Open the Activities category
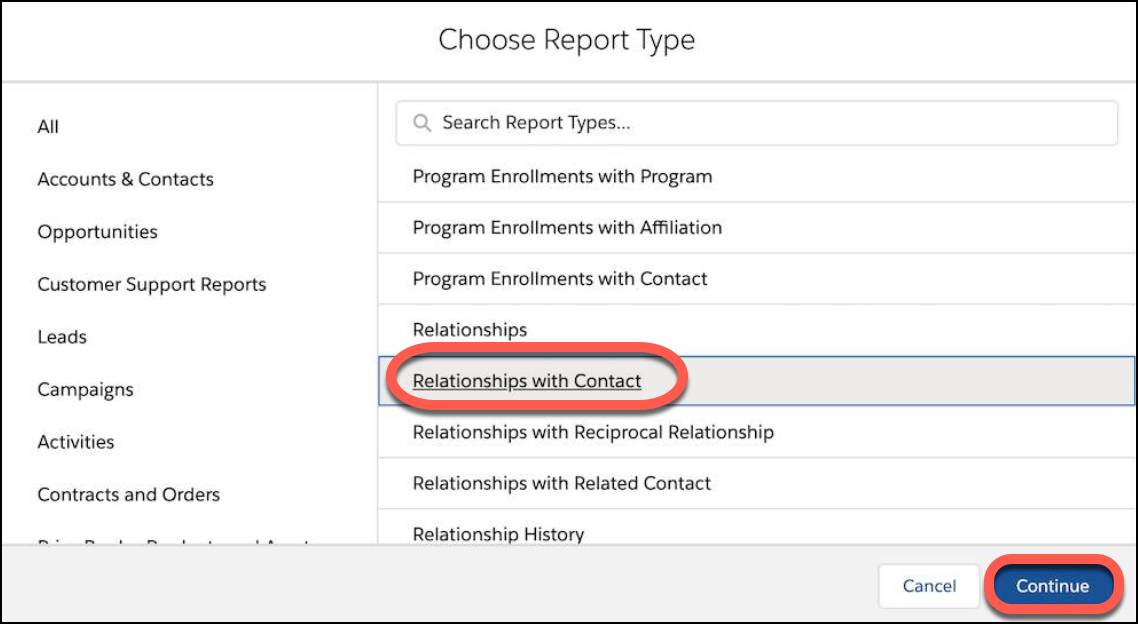1138x624 pixels. pos(77,441)
